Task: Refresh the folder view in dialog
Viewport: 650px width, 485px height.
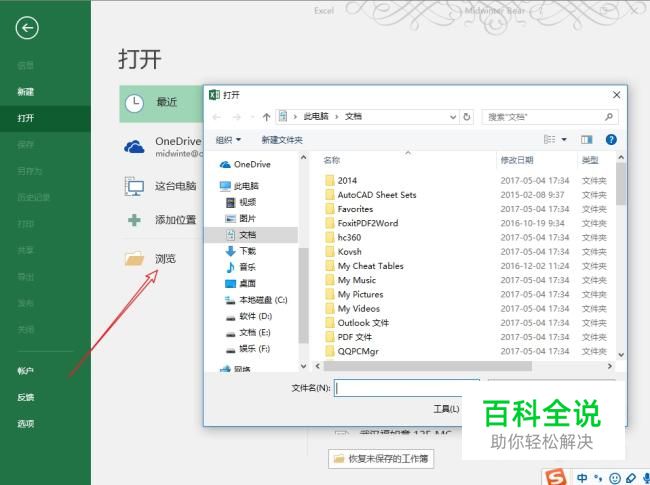Action: [x=467, y=117]
